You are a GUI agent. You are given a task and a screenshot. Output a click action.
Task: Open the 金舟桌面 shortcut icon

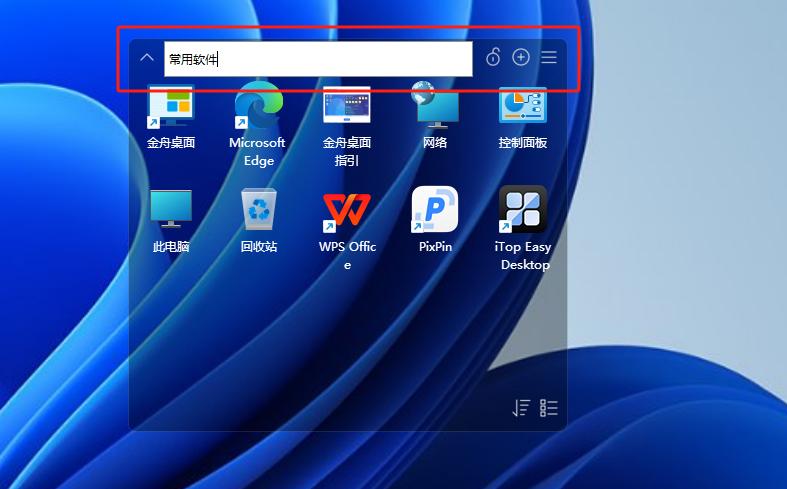click(x=170, y=108)
